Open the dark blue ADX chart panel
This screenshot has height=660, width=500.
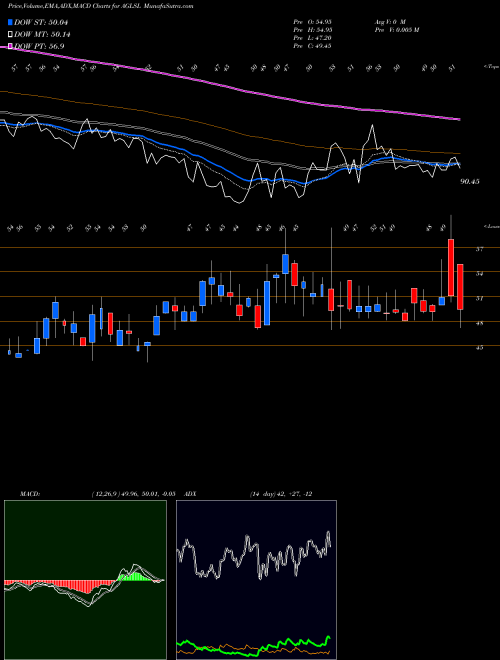(x=256, y=580)
